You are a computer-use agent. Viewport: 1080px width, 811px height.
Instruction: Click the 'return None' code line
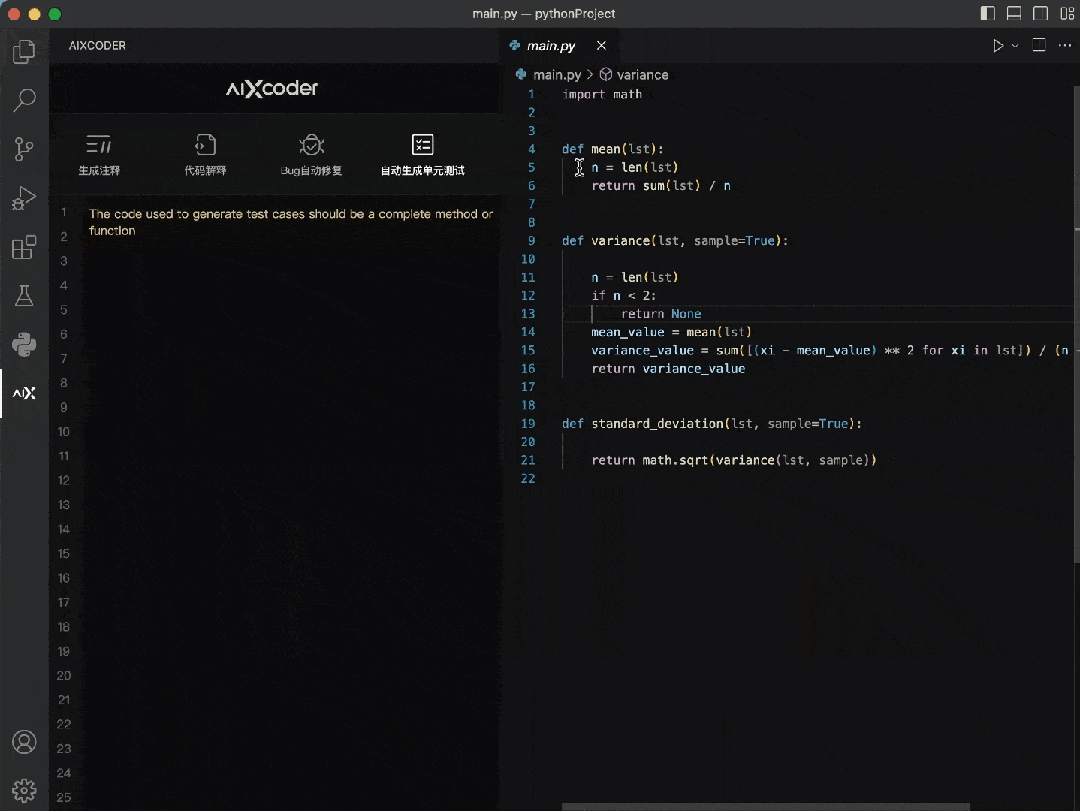661,314
